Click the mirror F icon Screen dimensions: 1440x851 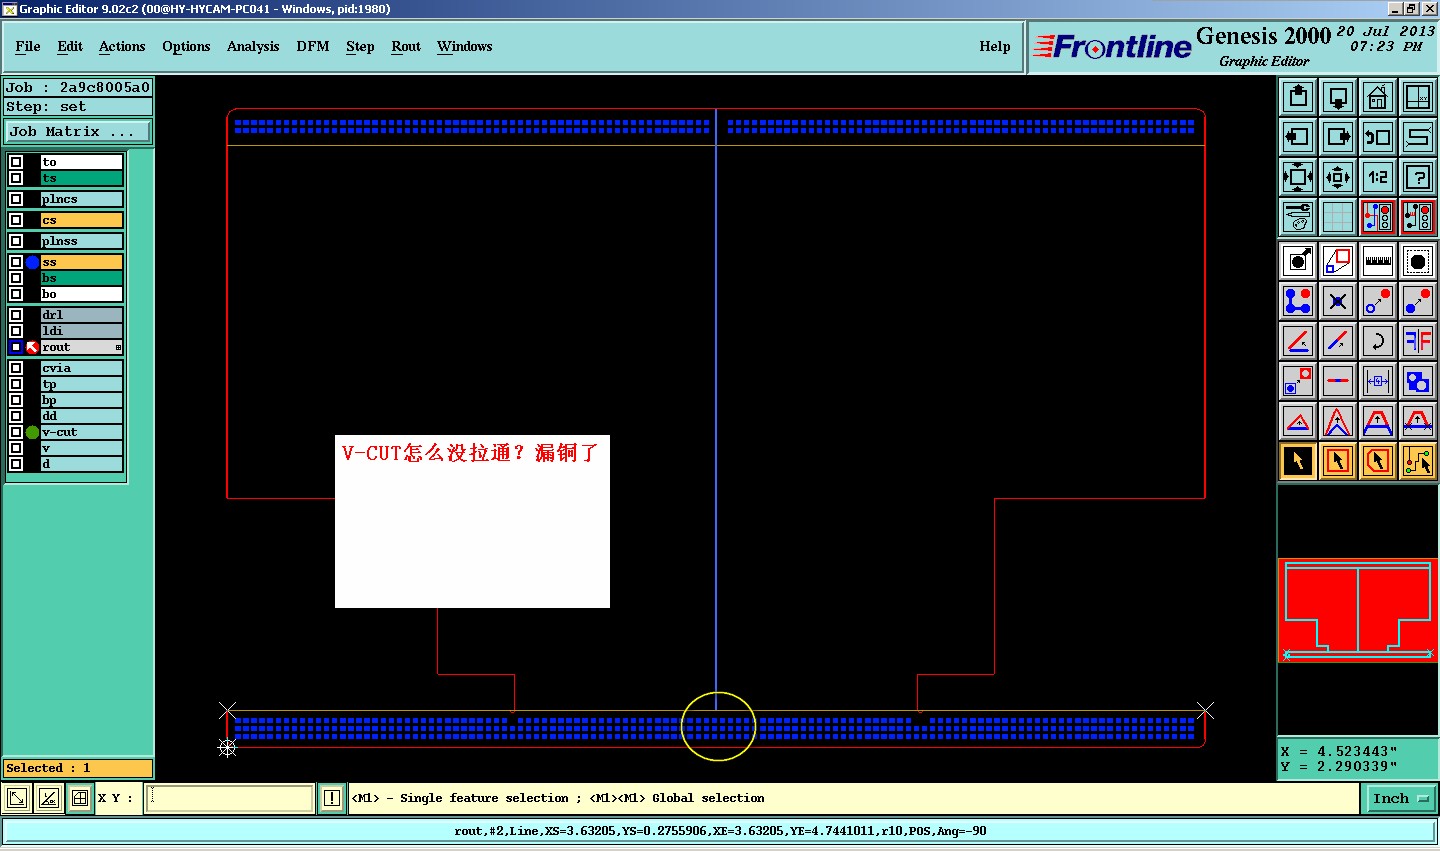(1417, 341)
